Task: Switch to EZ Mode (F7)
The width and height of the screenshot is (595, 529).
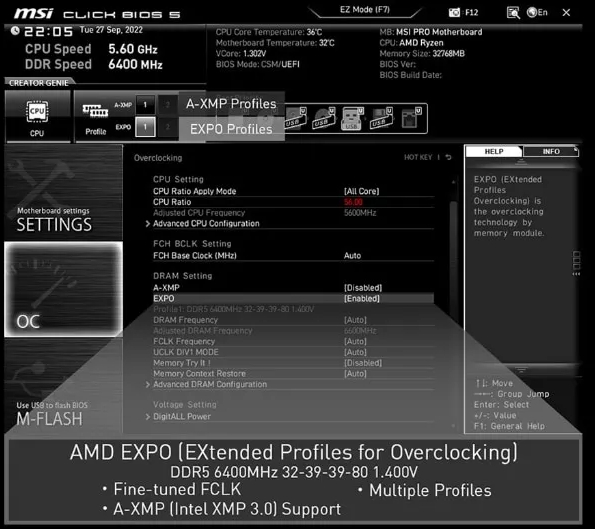Action: (x=365, y=10)
